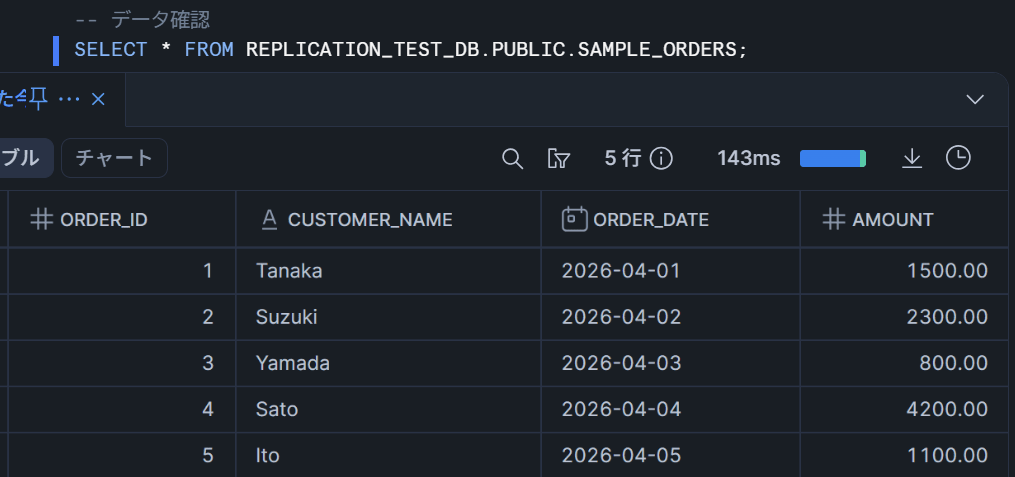
Task: Open the results tab ellipsis menu
Action: pos(69,99)
